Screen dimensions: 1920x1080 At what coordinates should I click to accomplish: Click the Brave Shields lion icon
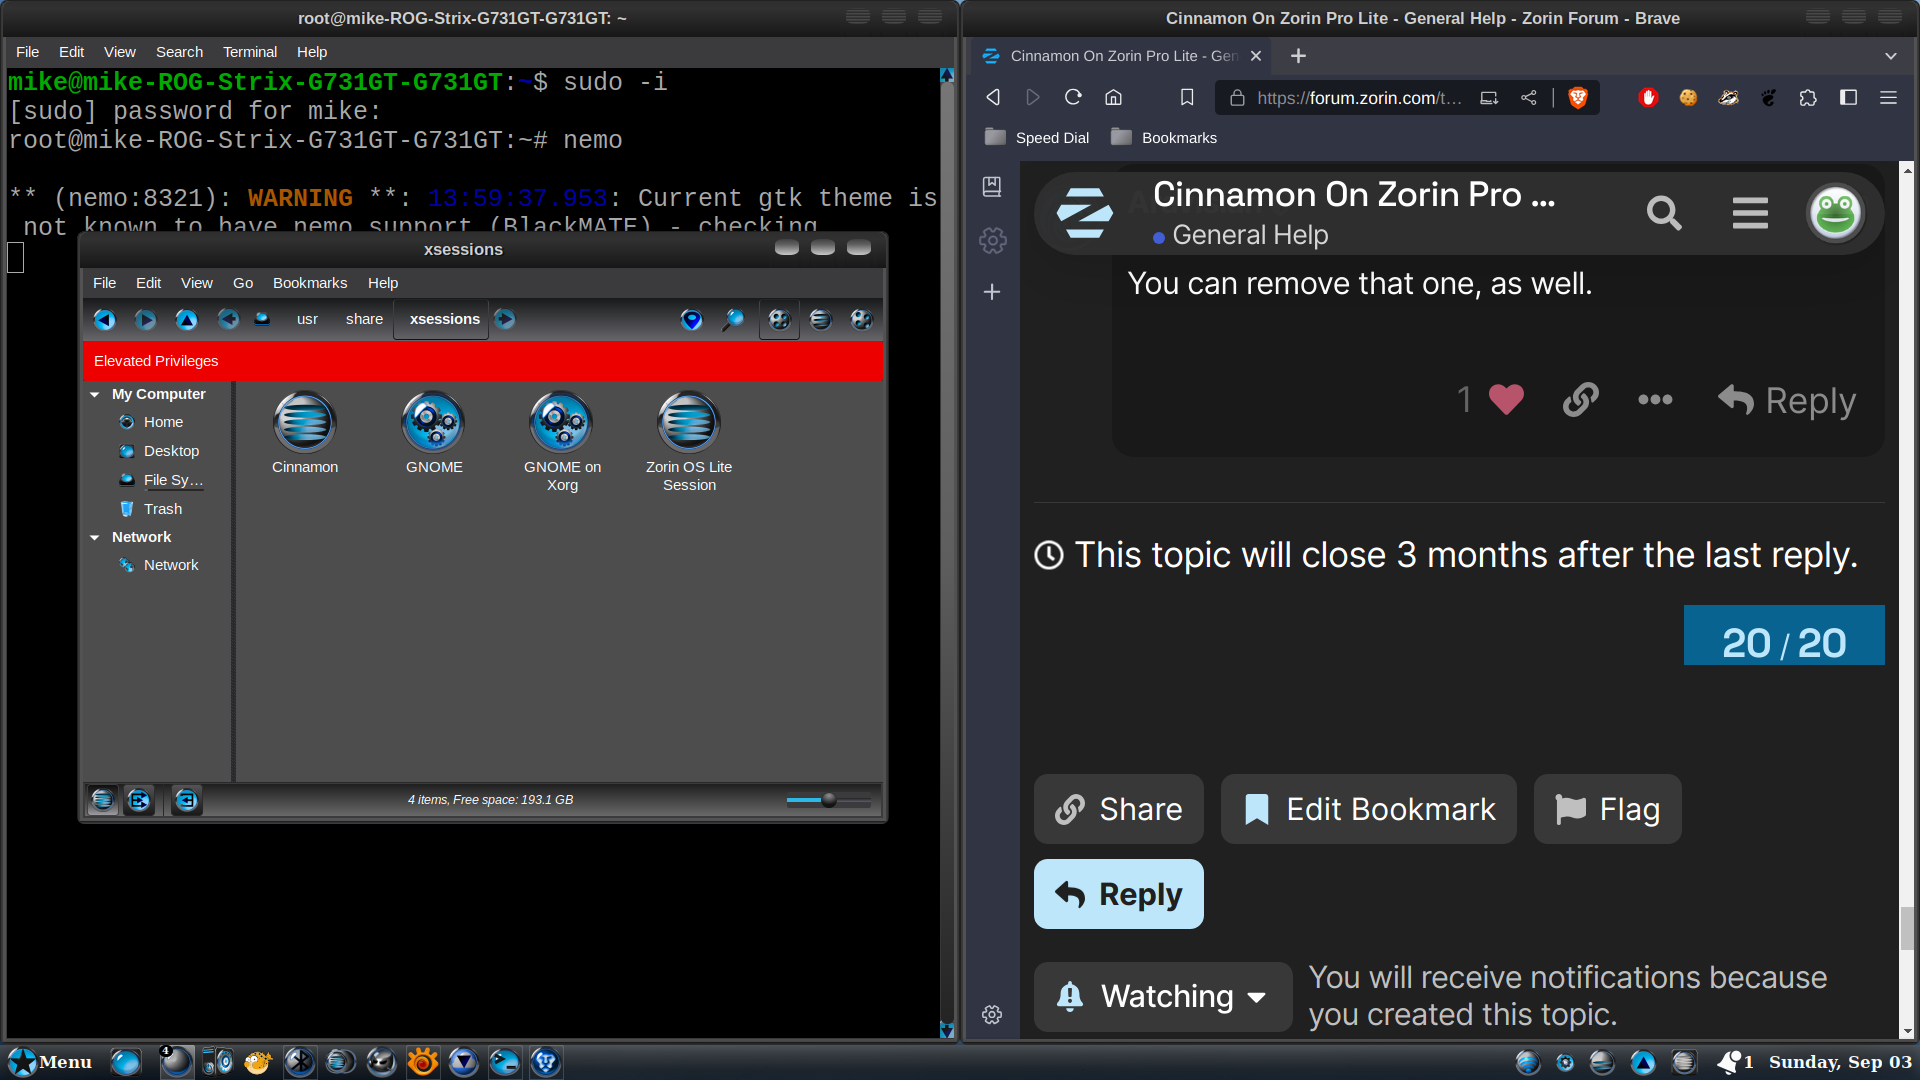pos(1578,97)
